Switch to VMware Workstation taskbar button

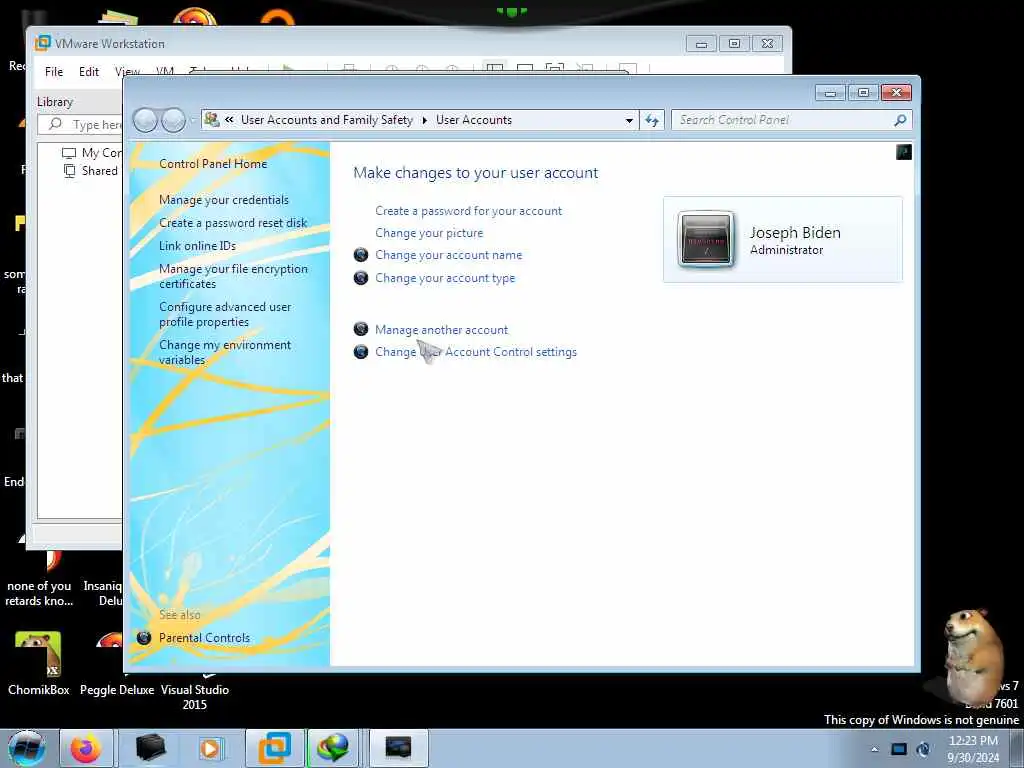pyautogui.click(x=275, y=748)
